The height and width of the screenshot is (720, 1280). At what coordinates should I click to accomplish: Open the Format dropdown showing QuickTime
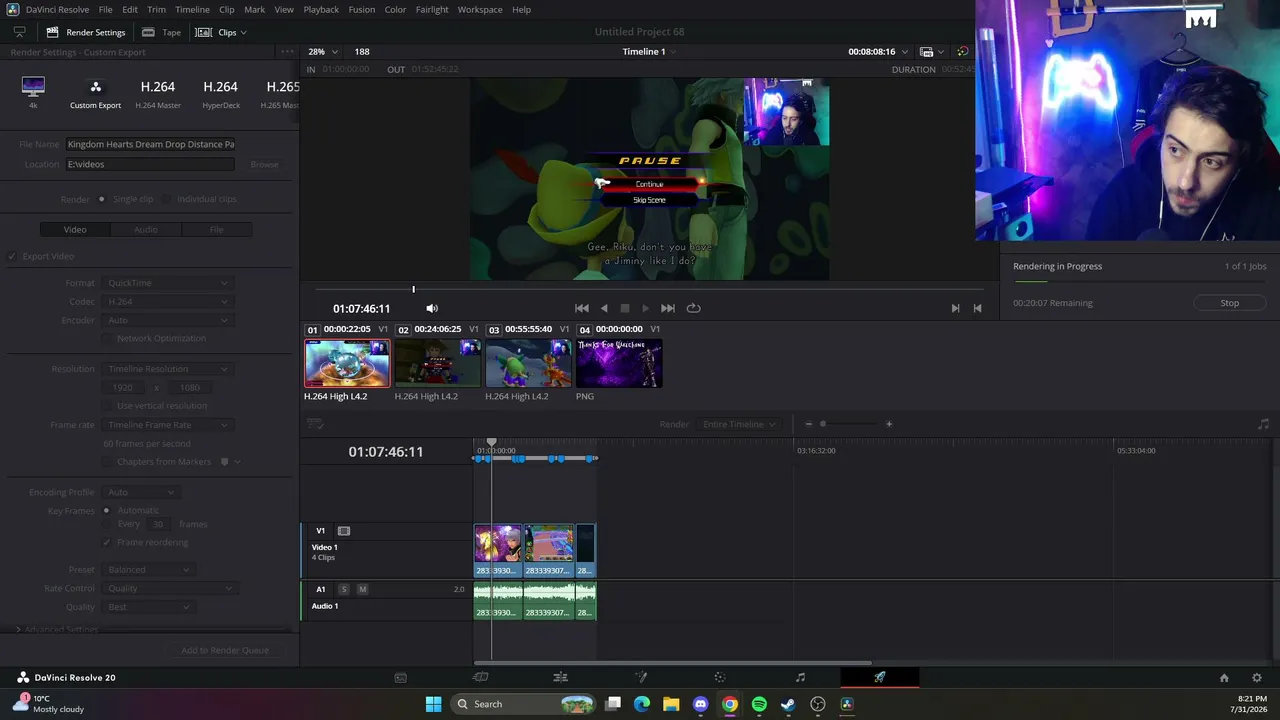[167, 283]
